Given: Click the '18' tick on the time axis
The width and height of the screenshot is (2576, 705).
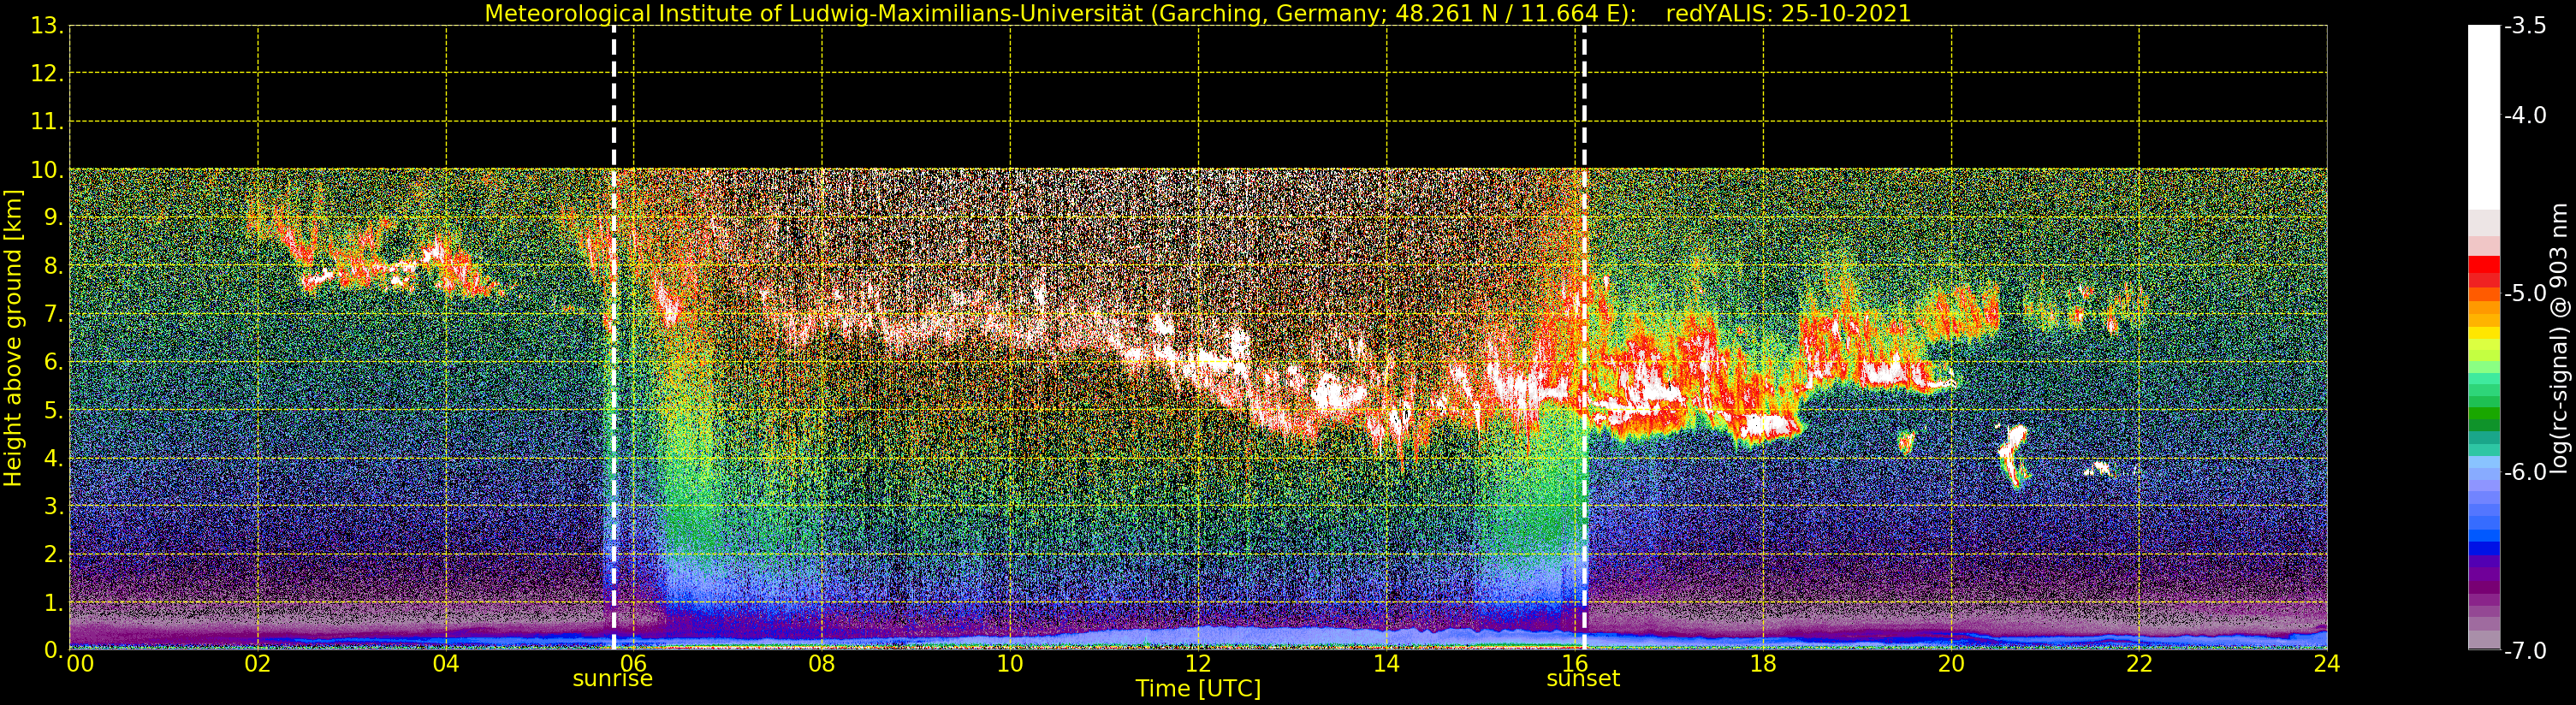Looking at the screenshot, I should 1763,664.
